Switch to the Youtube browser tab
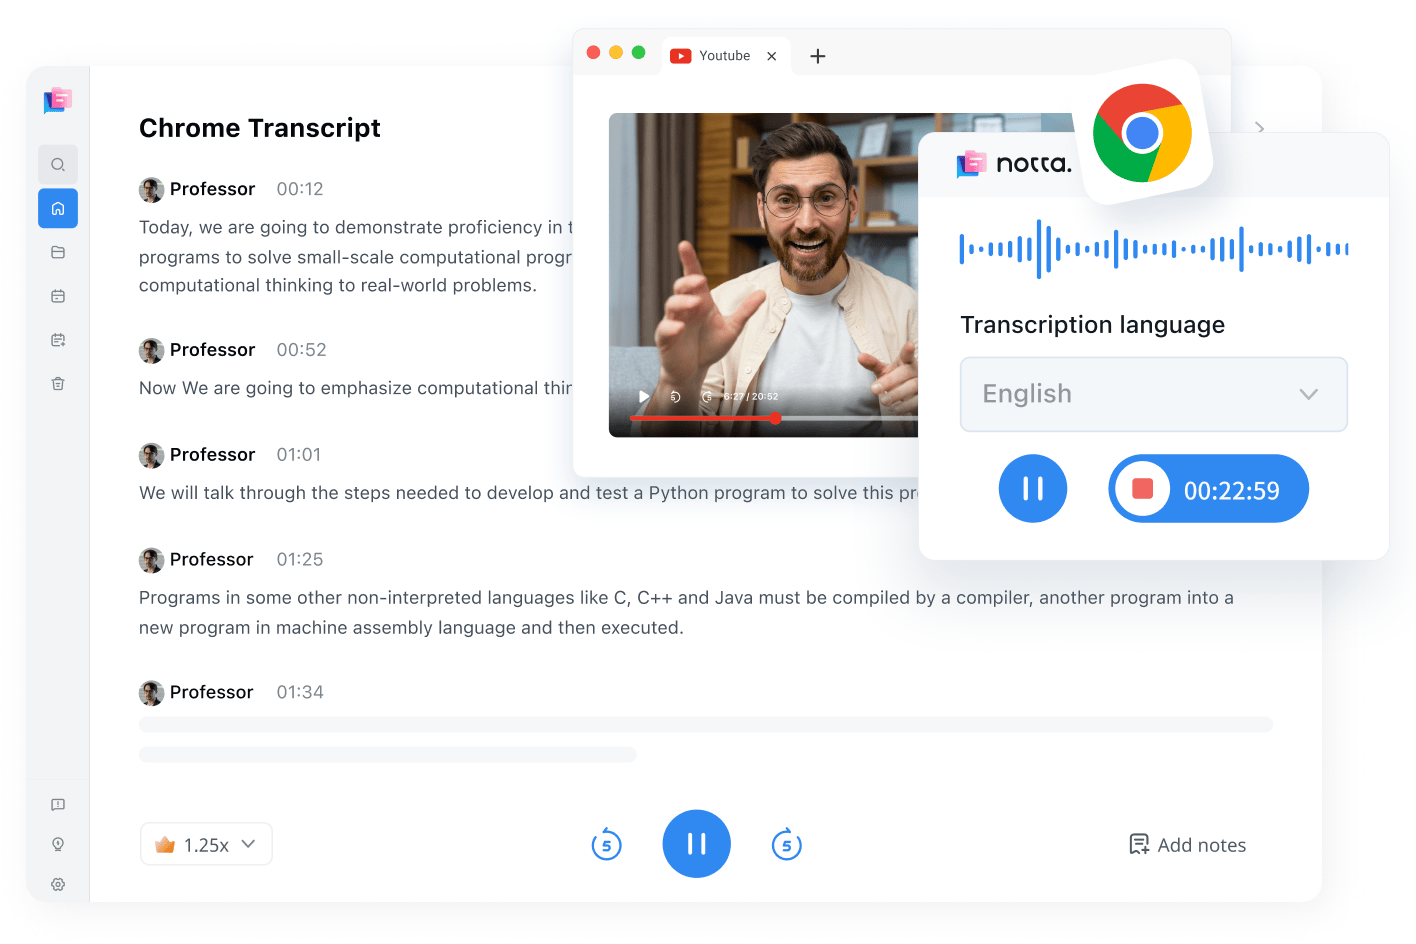 point(722,55)
